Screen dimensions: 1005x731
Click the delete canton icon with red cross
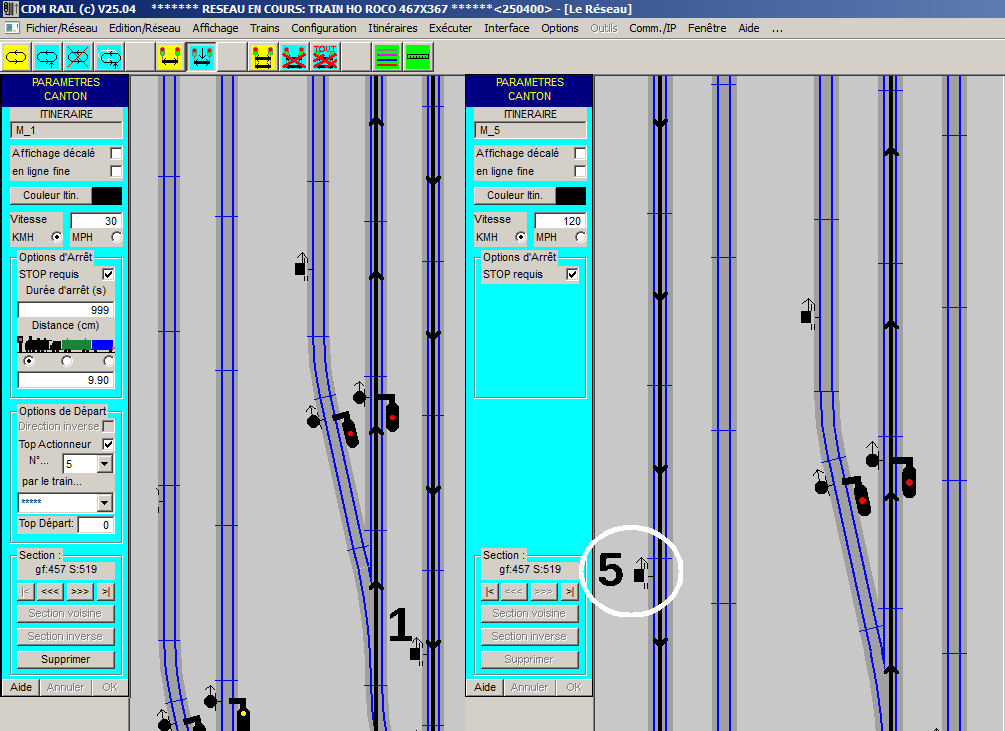tap(294, 57)
